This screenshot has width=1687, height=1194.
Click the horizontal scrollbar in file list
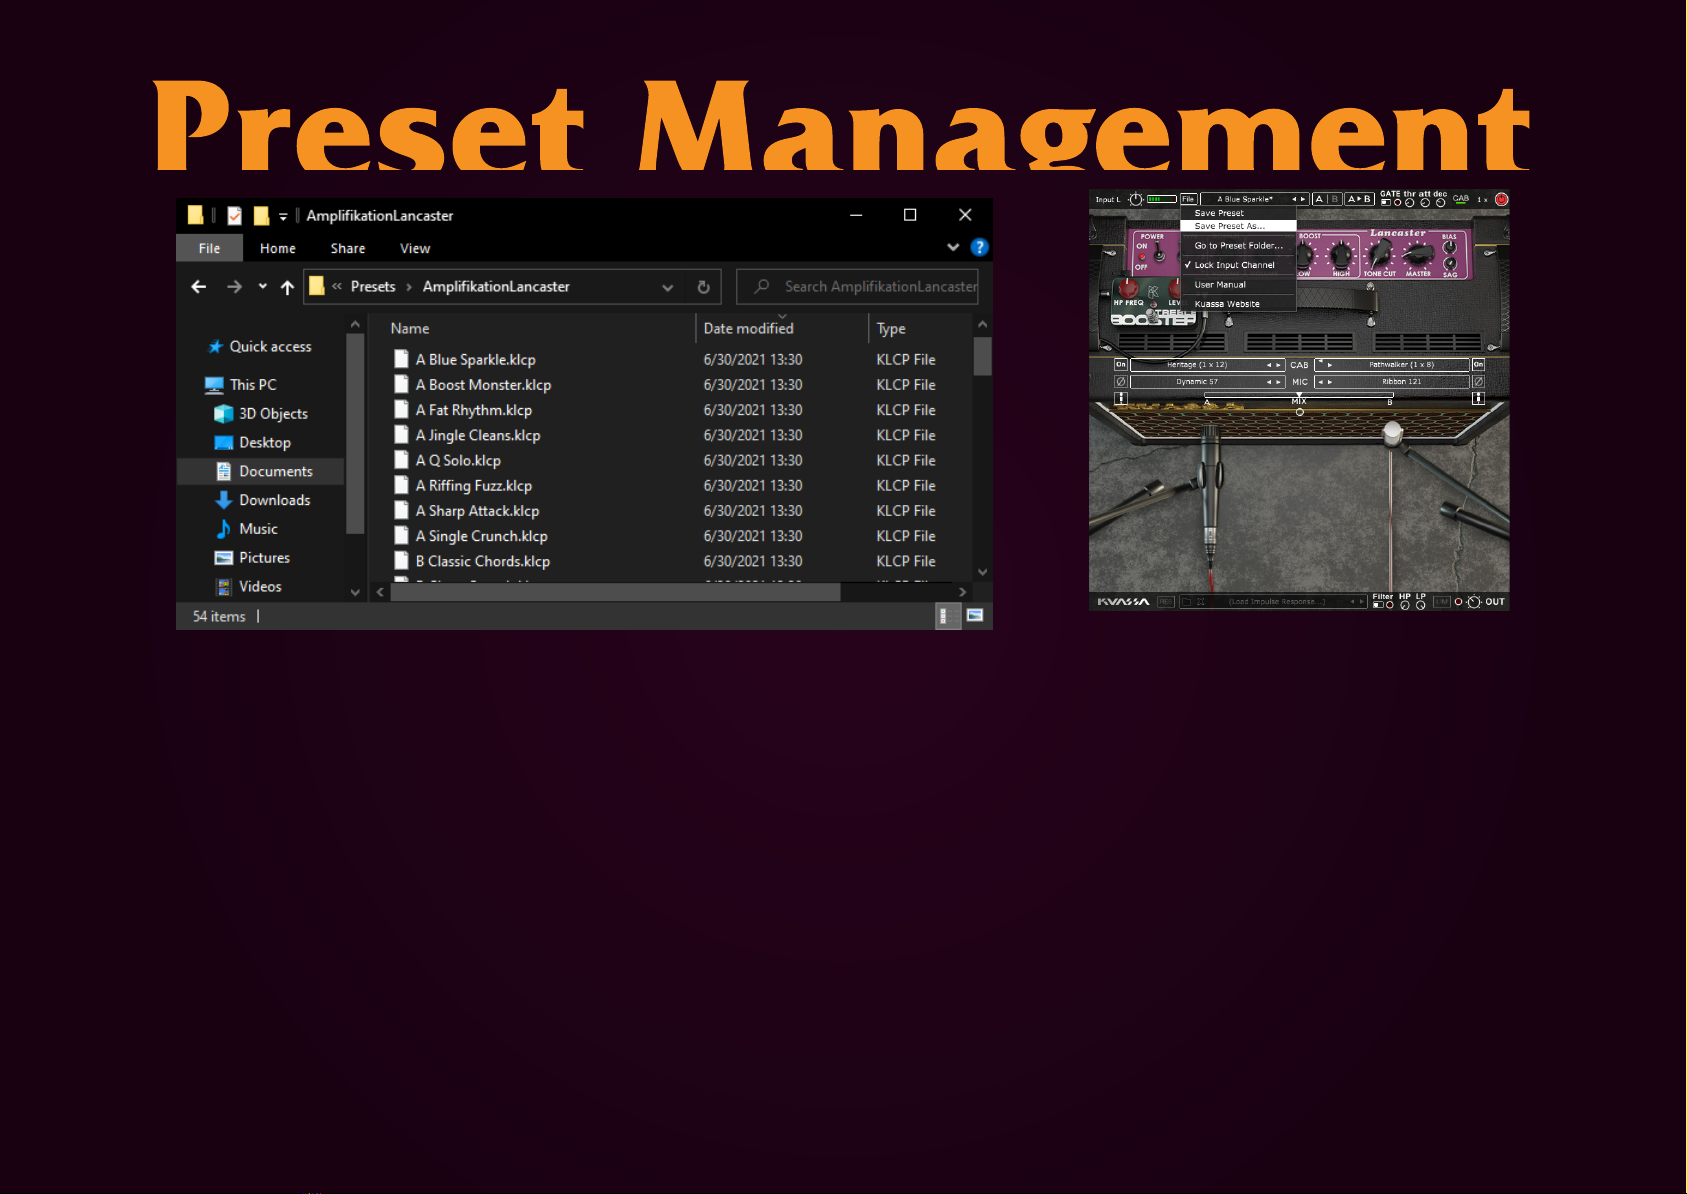click(x=614, y=592)
